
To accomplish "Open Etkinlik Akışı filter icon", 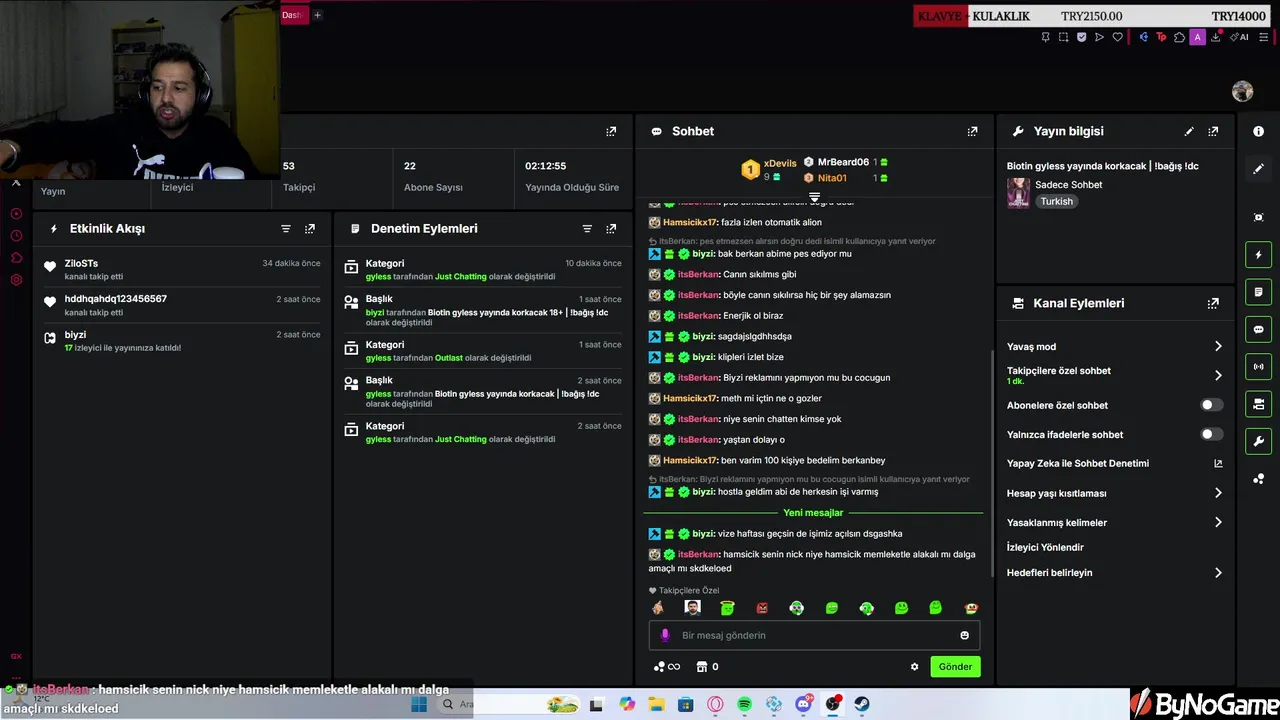I will pyautogui.click(x=286, y=229).
